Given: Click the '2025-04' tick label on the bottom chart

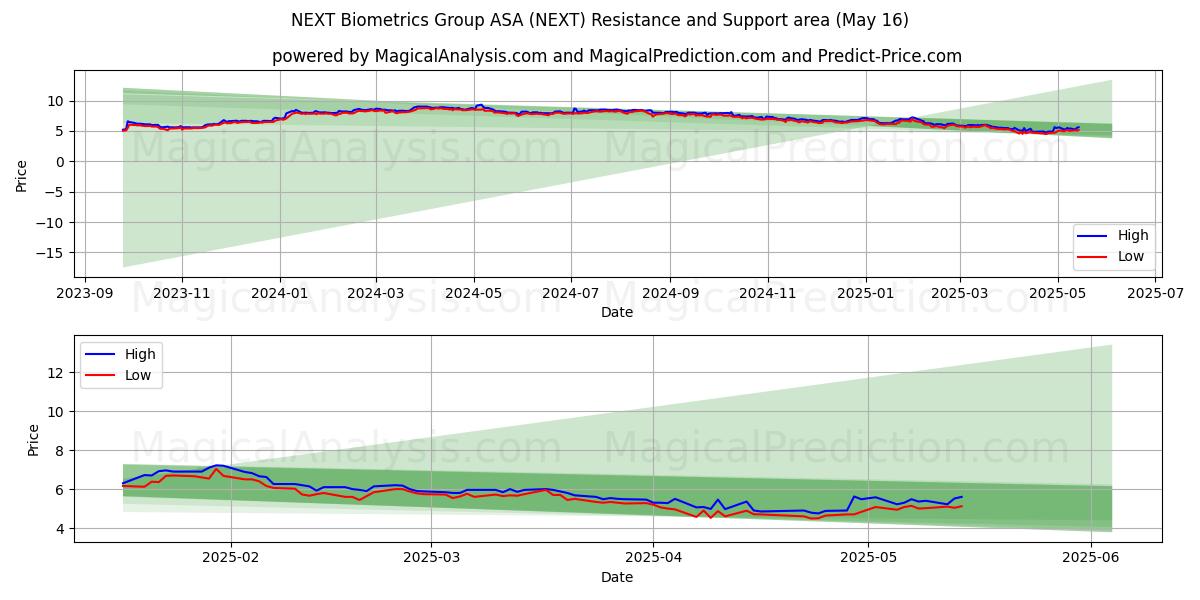Looking at the screenshot, I should [x=653, y=558].
